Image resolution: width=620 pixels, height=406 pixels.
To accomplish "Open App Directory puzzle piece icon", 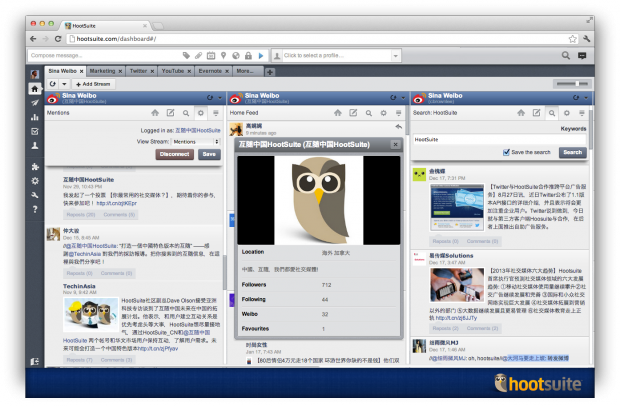I will tap(35, 167).
